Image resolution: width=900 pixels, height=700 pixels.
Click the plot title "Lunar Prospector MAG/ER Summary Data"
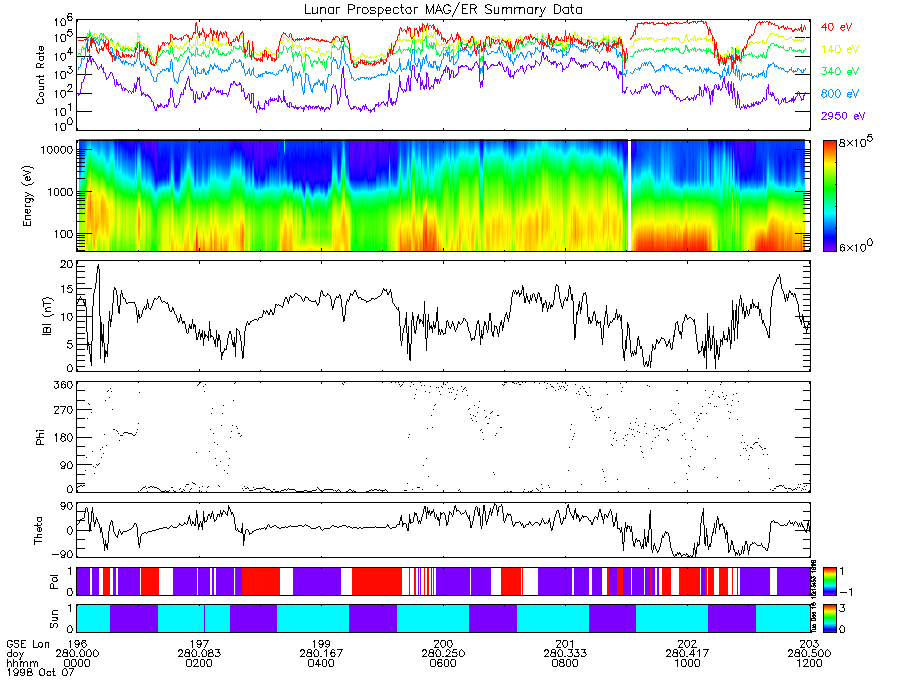[443, 9]
